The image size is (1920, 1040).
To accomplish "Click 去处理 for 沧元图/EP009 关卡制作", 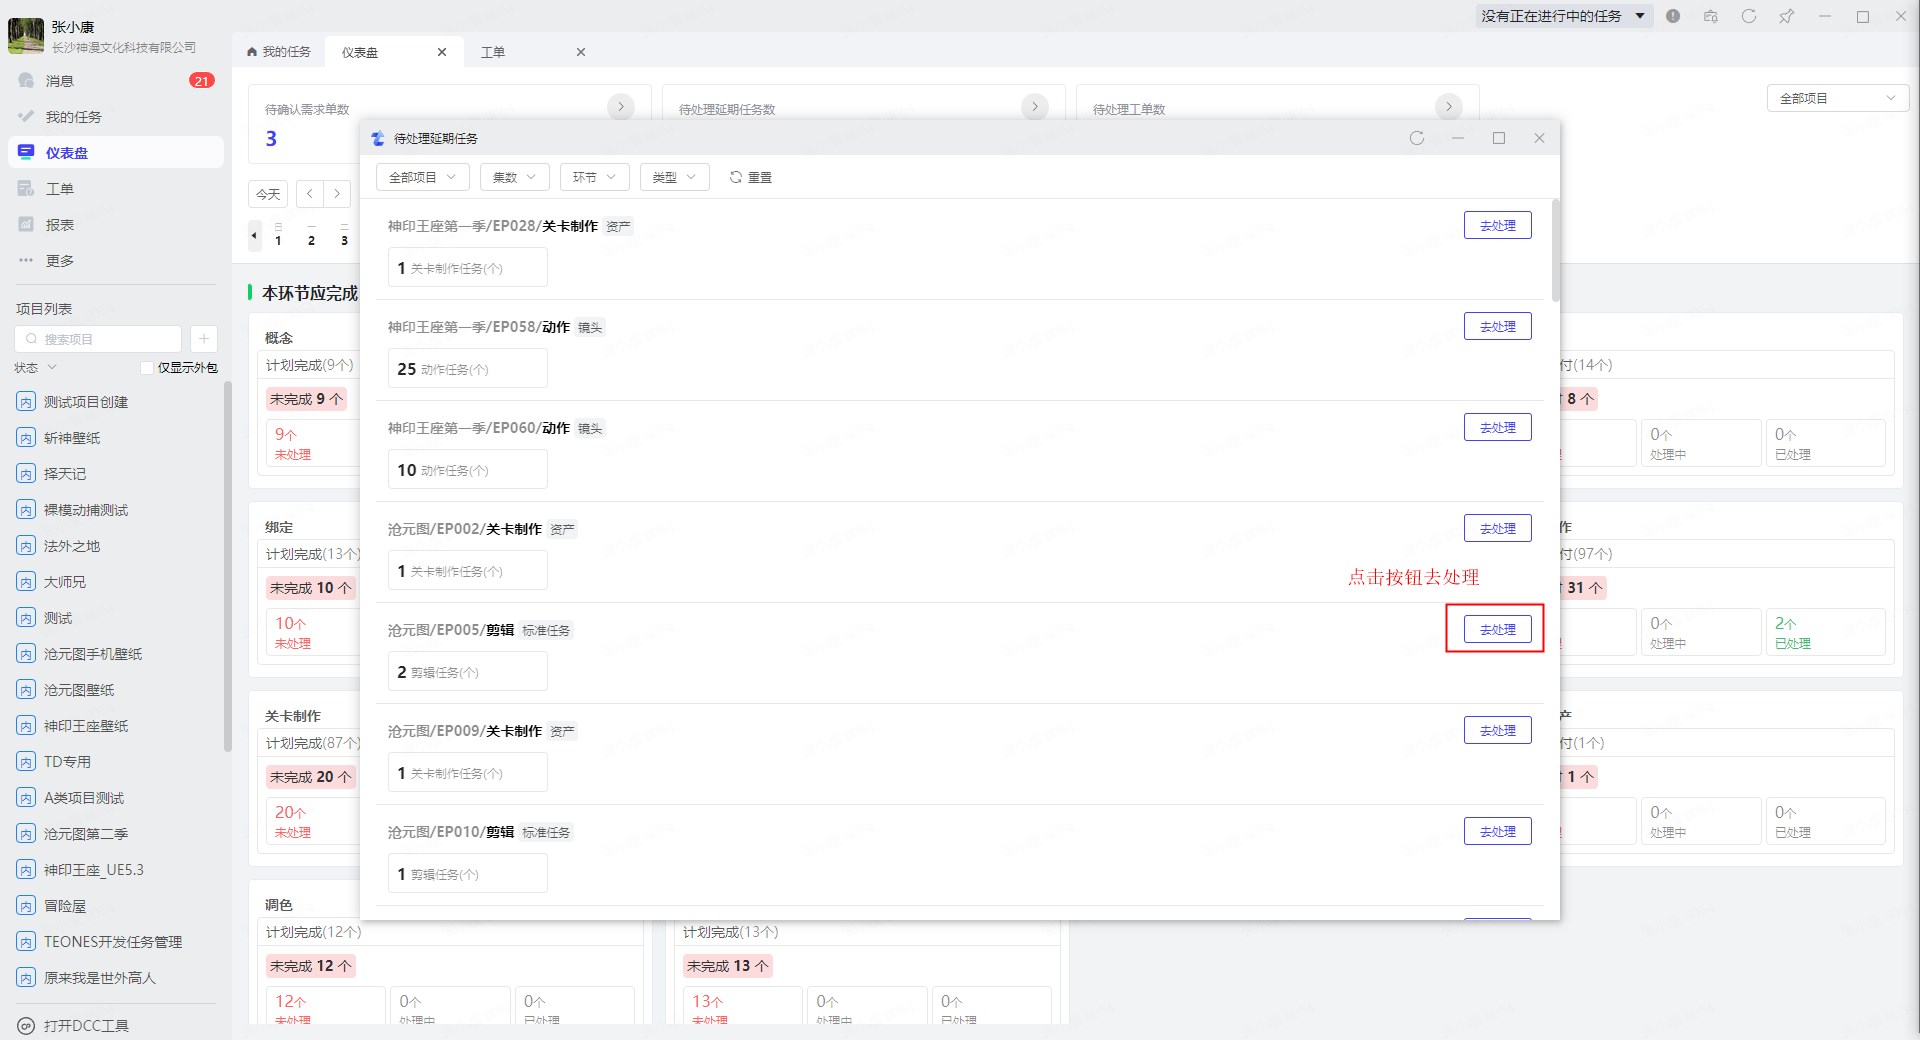I will pyautogui.click(x=1497, y=730).
